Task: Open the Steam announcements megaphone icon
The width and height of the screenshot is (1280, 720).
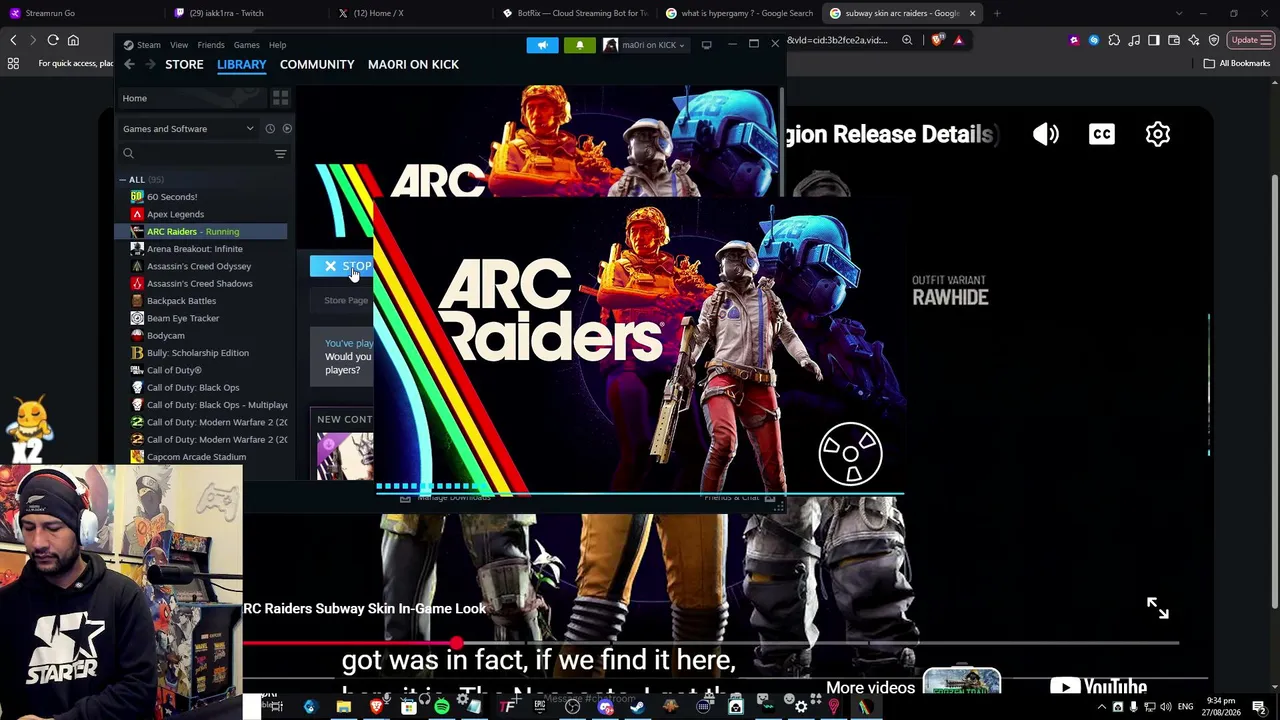Action: click(542, 45)
